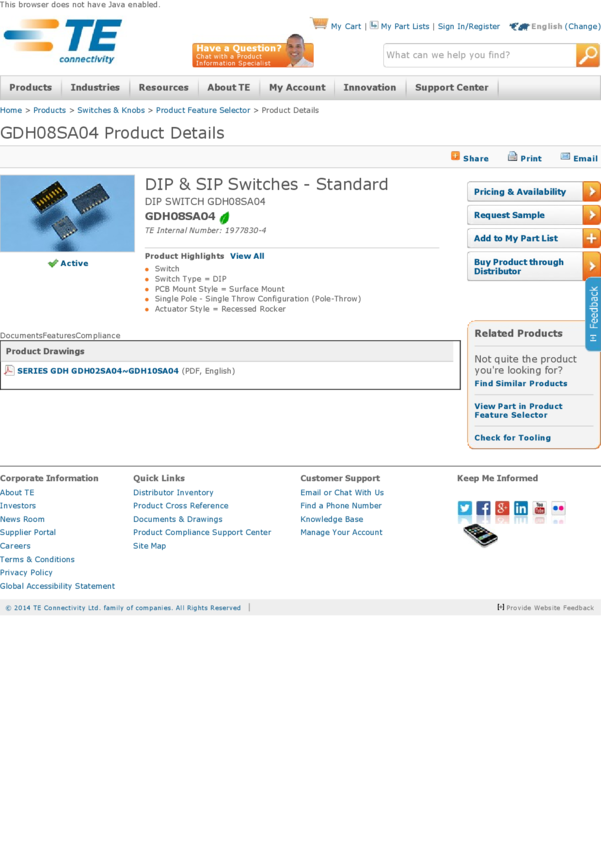
Task: Open Documents & Drawings link
Action: pos(178,519)
